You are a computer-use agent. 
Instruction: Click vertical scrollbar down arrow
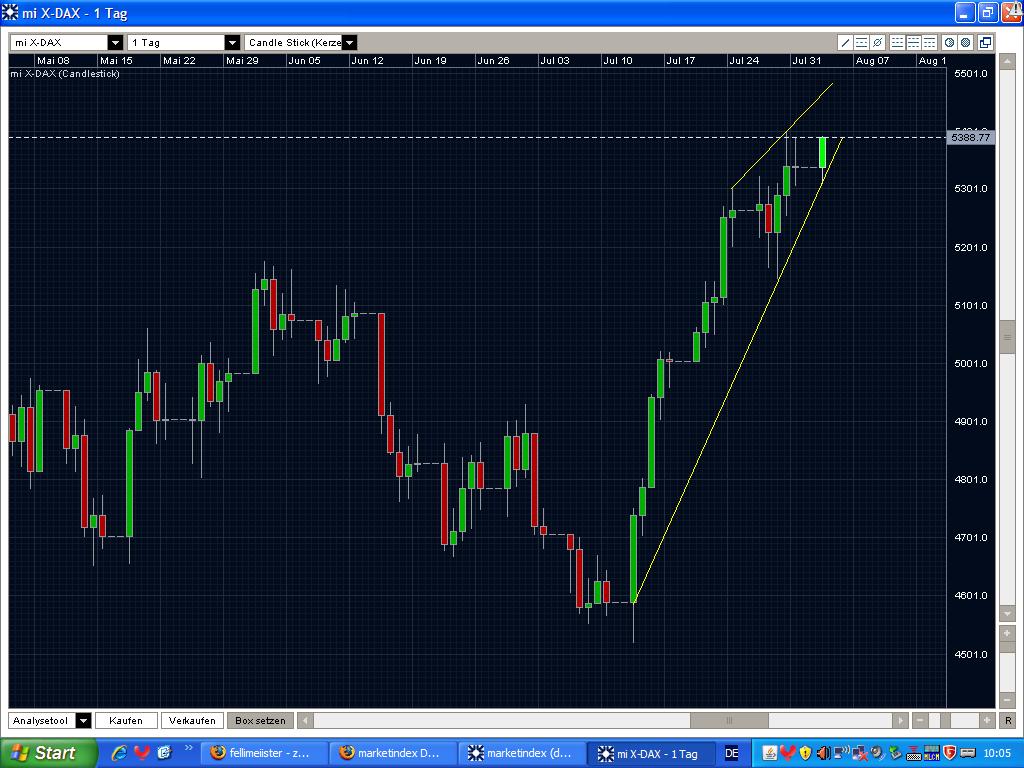coord(1006,614)
